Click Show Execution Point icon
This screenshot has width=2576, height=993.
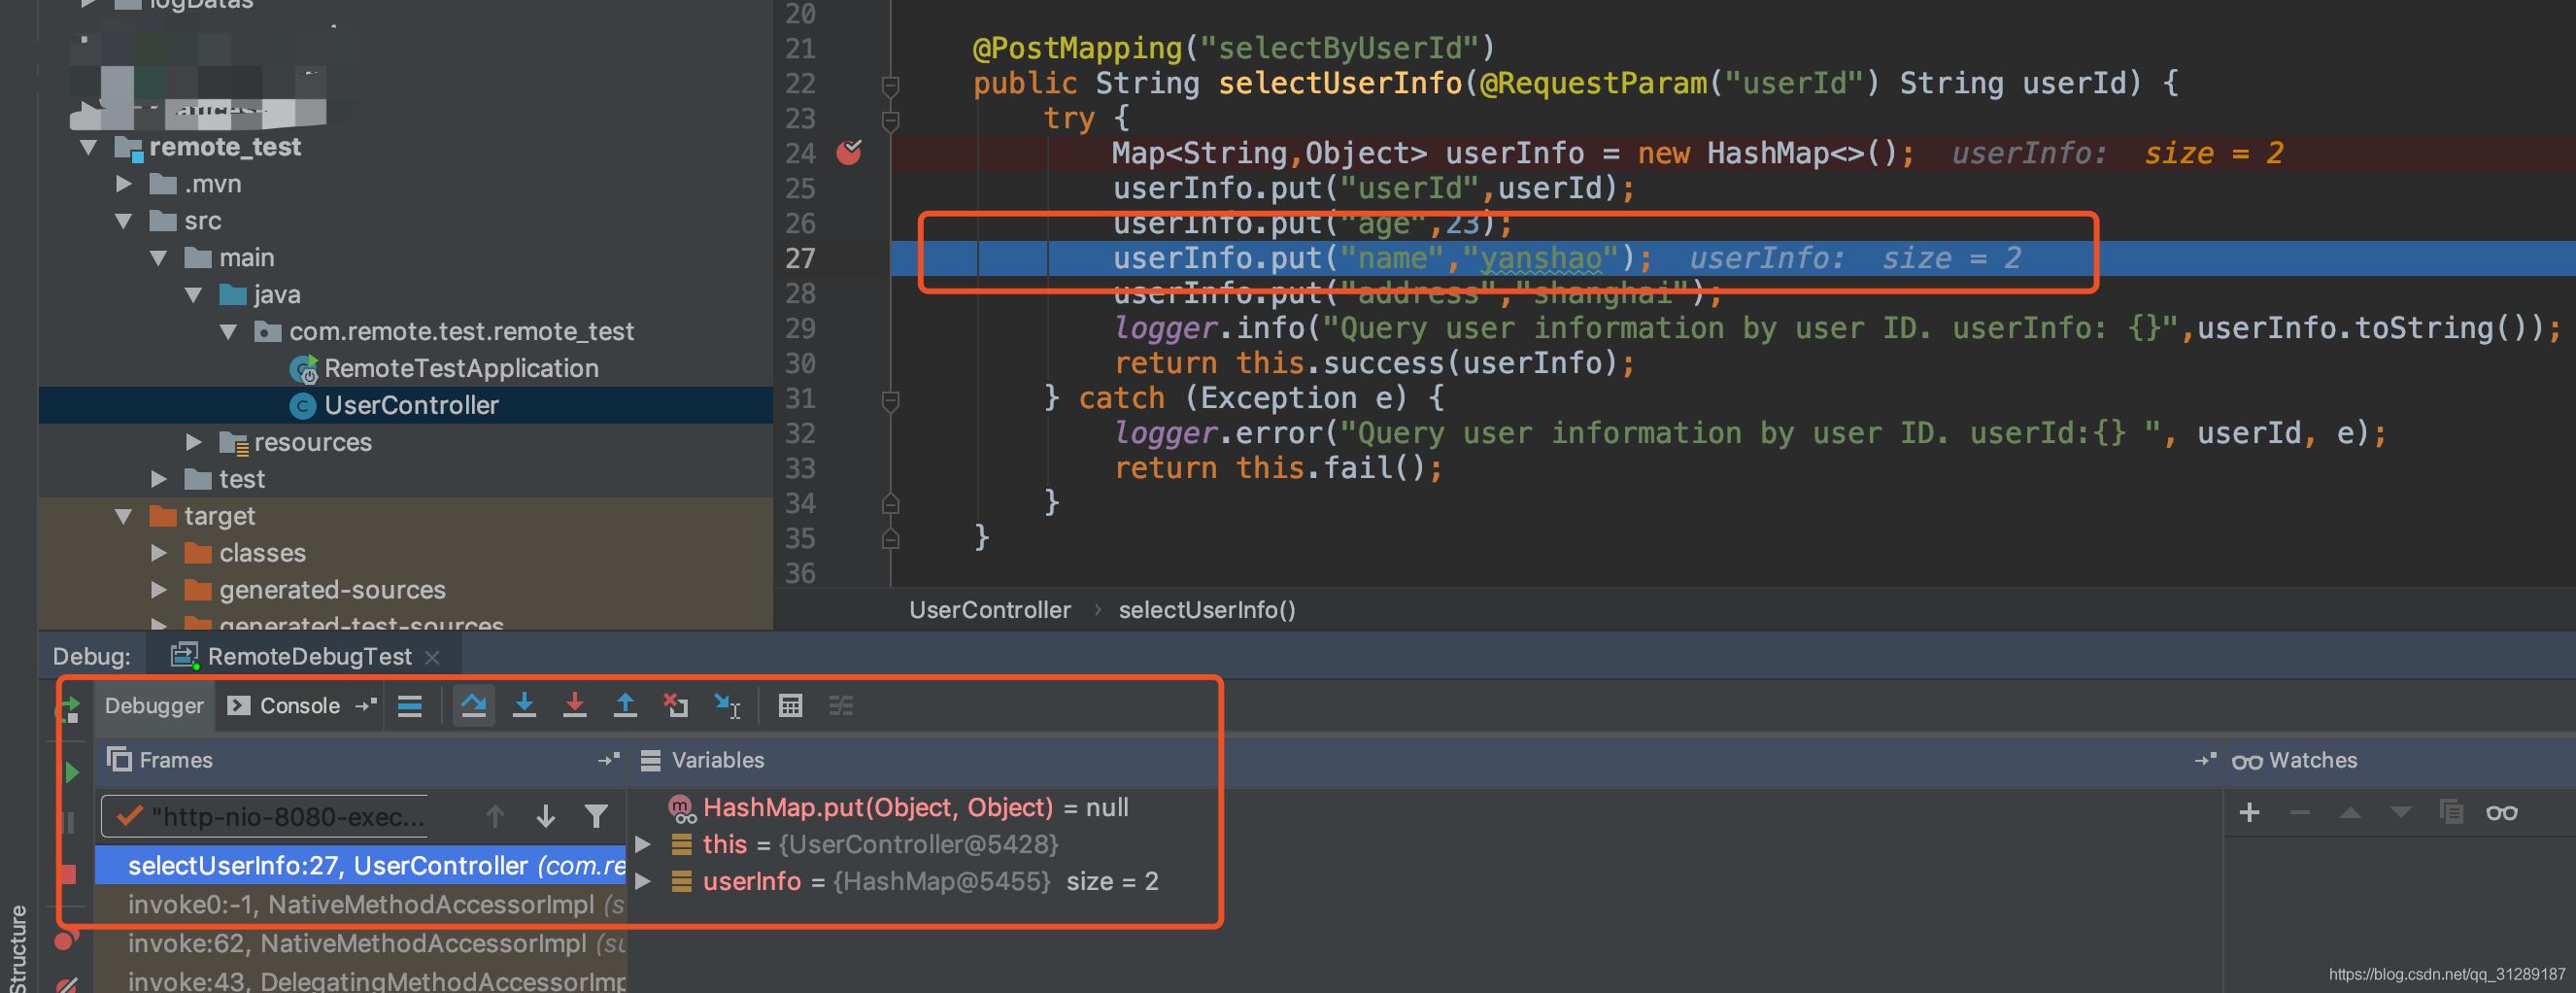410,705
